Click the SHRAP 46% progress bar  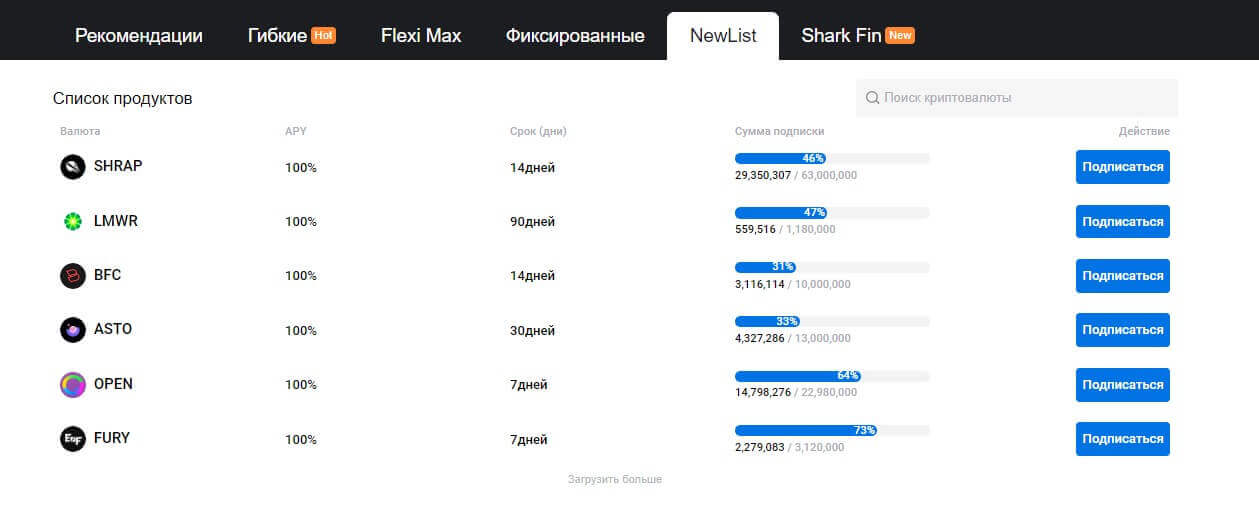pyautogui.click(x=832, y=158)
